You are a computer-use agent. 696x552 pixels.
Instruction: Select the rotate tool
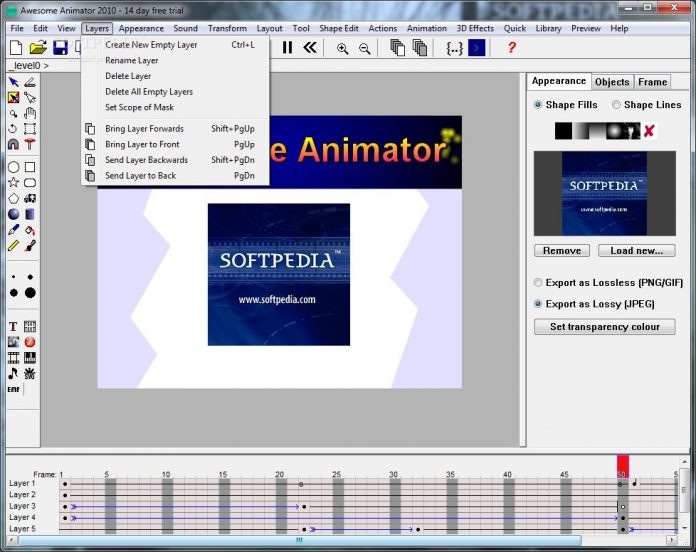coord(13,129)
